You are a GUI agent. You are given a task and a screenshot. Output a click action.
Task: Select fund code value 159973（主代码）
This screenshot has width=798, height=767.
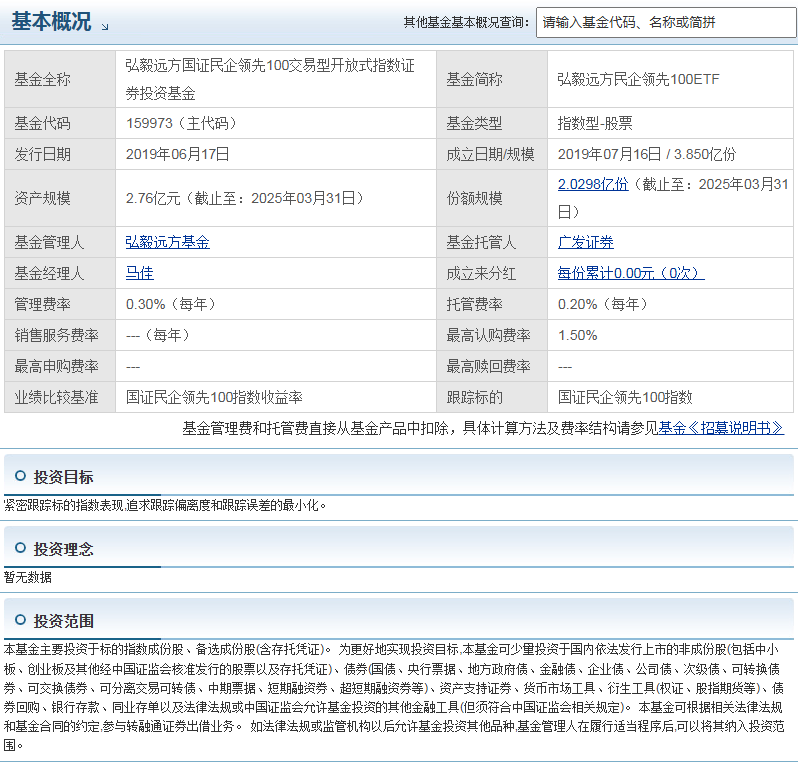pyautogui.click(x=181, y=123)
